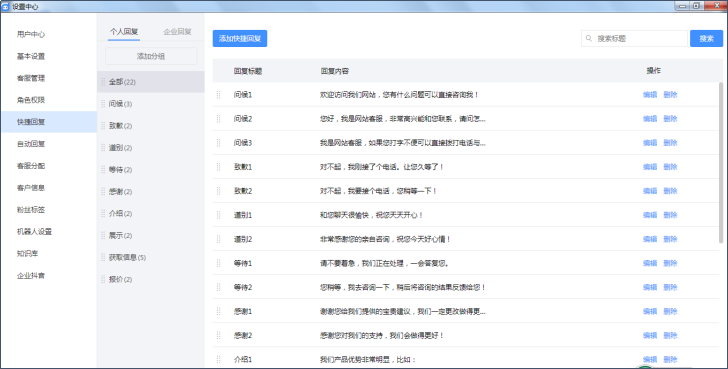Delete the 道别1 reply

670,215
